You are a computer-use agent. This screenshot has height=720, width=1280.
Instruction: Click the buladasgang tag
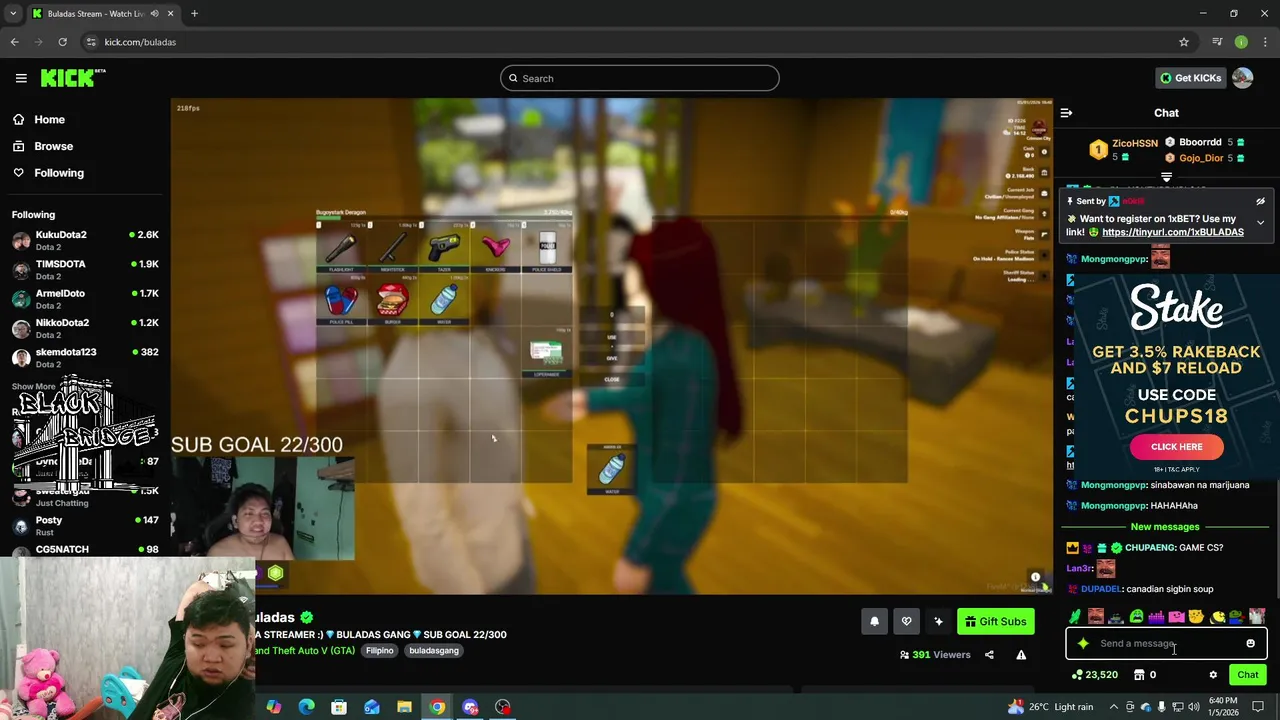click(x=434, y=651)
